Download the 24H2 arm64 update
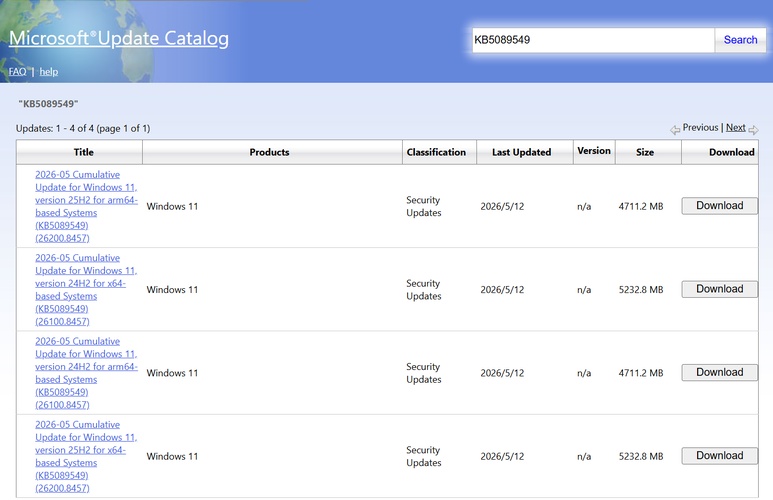 (719, 372)
